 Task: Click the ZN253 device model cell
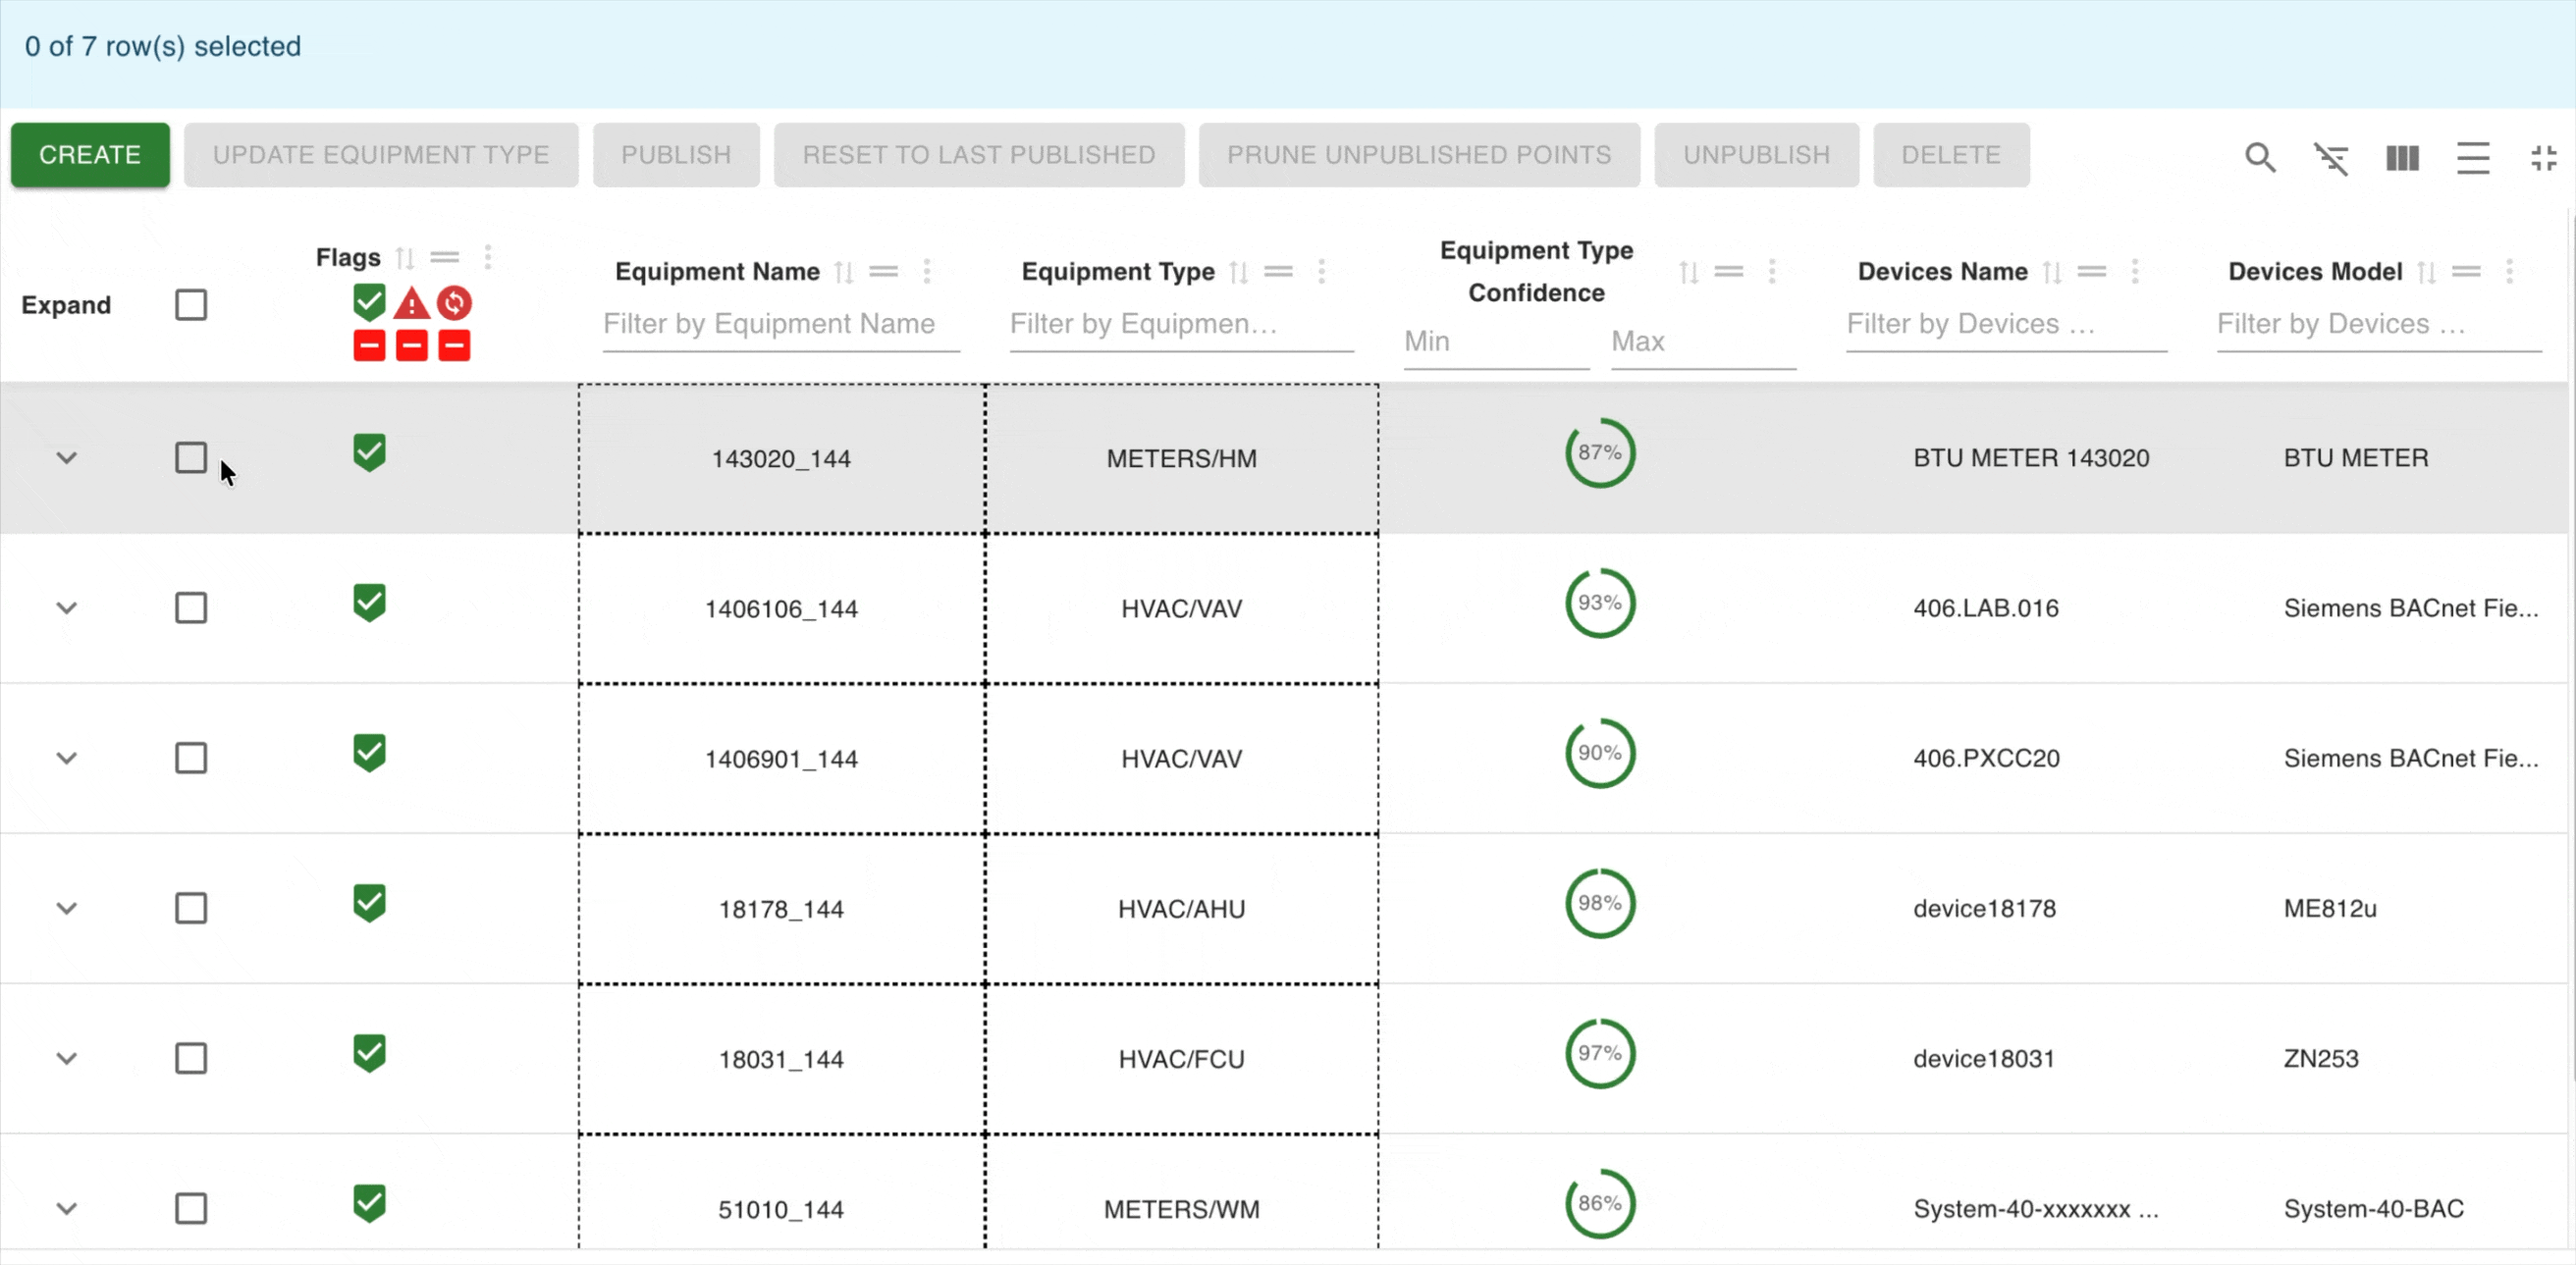(2321, 1058)
